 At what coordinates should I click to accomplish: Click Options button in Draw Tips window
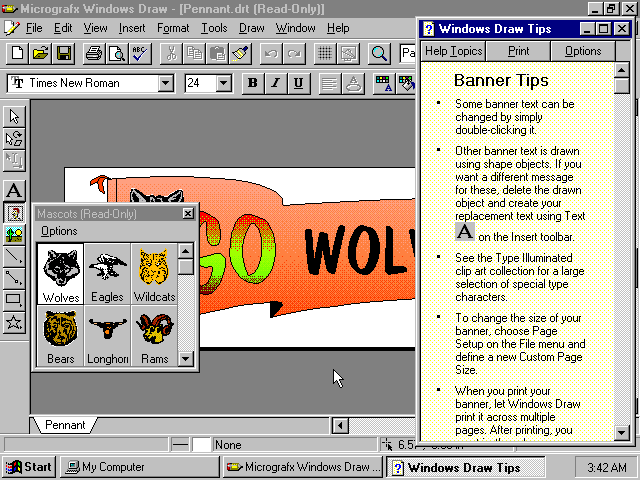coord(583,51)
